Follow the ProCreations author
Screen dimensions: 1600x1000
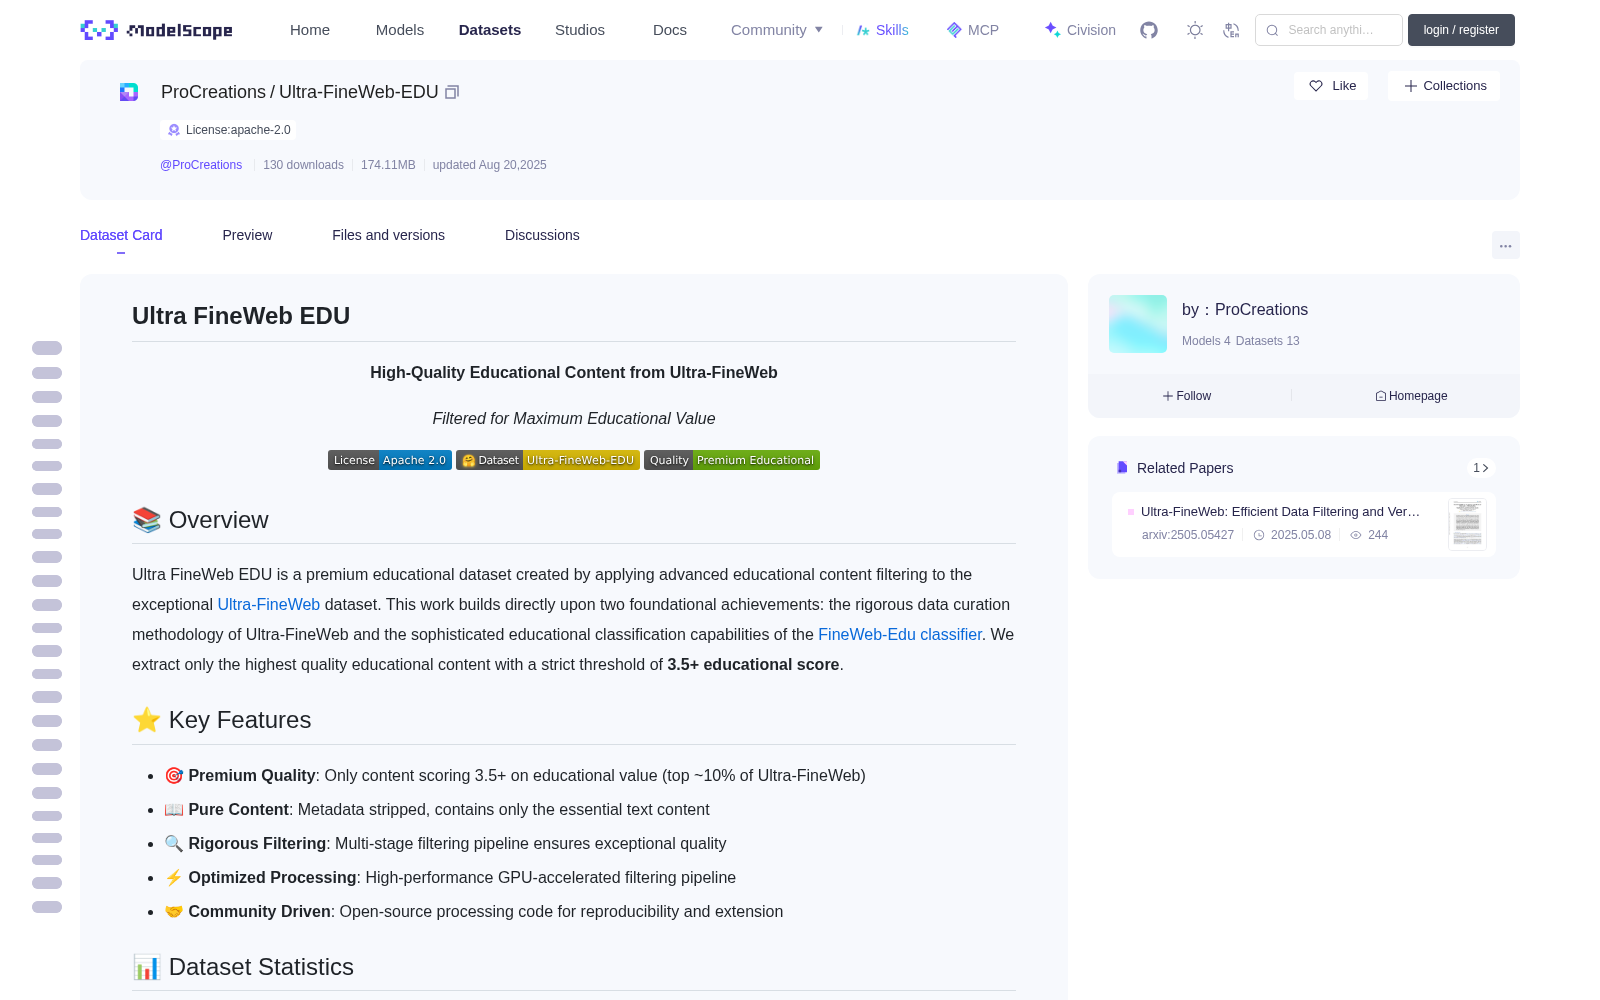1187,396
